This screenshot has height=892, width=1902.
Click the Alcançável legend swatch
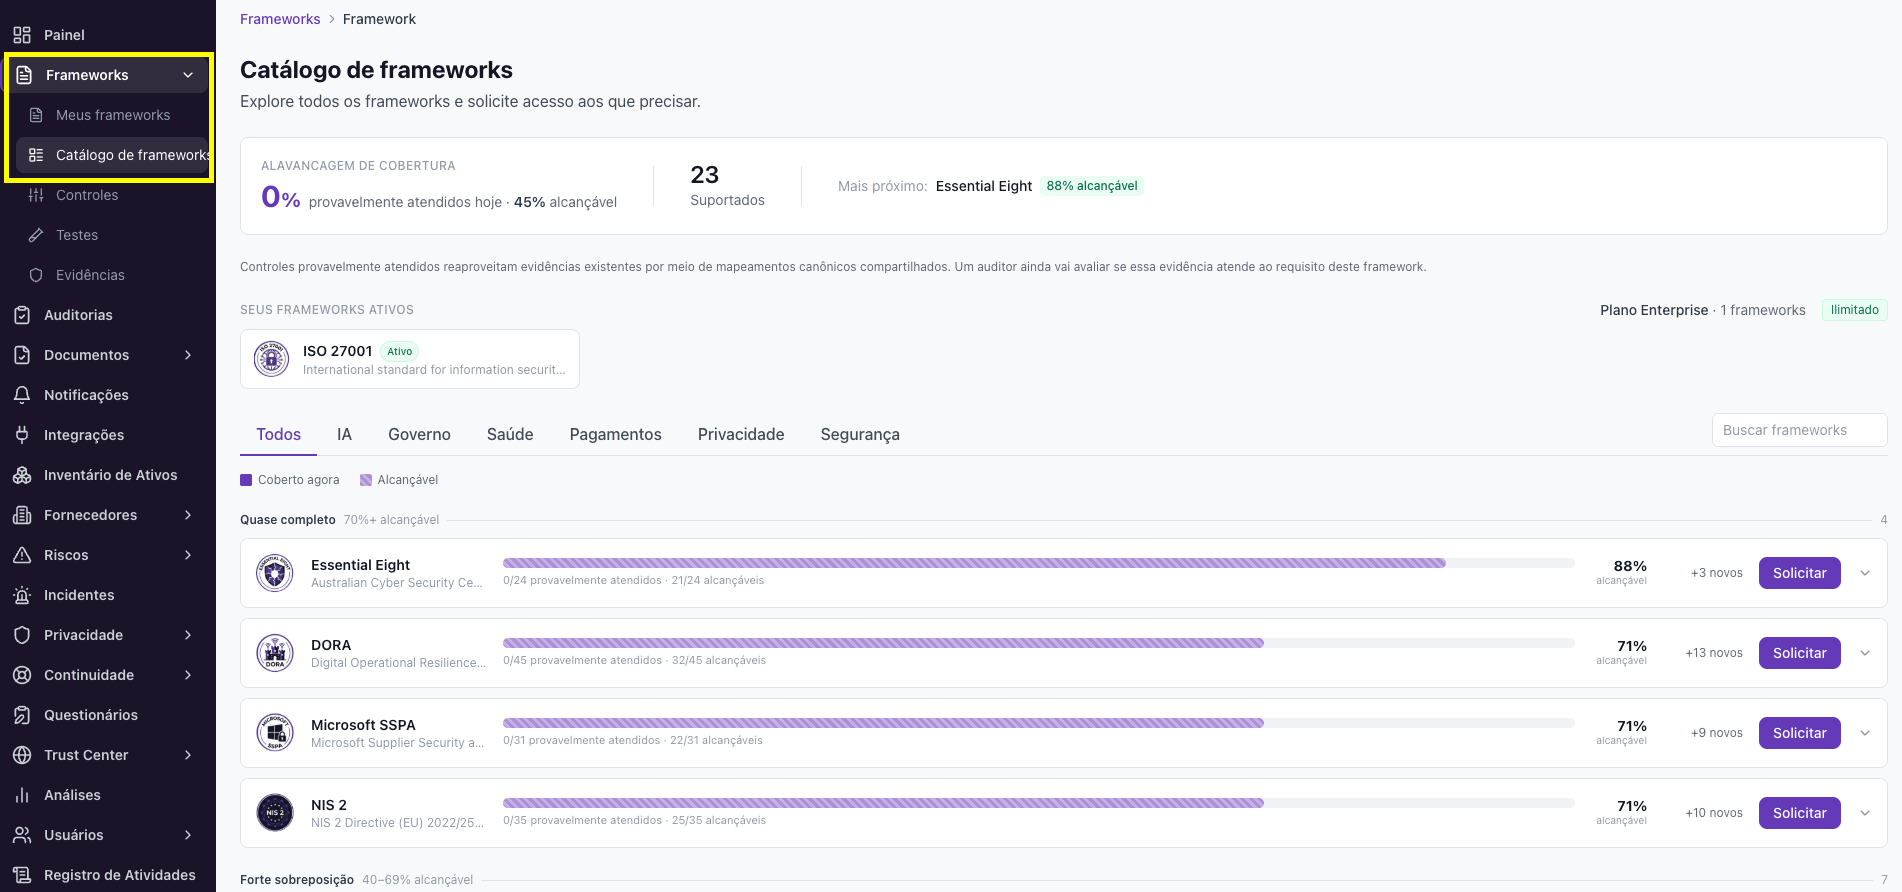coord(366,480)
